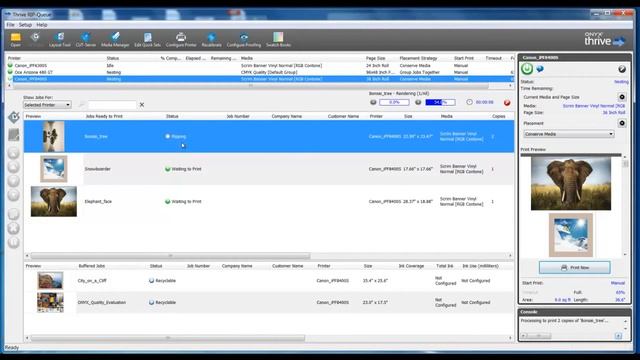The height and width of the screenshot is (360, 640).
Task: Click the Snowboarder job thumbnail
Action: pyautogui.click(x=53, y=169)
